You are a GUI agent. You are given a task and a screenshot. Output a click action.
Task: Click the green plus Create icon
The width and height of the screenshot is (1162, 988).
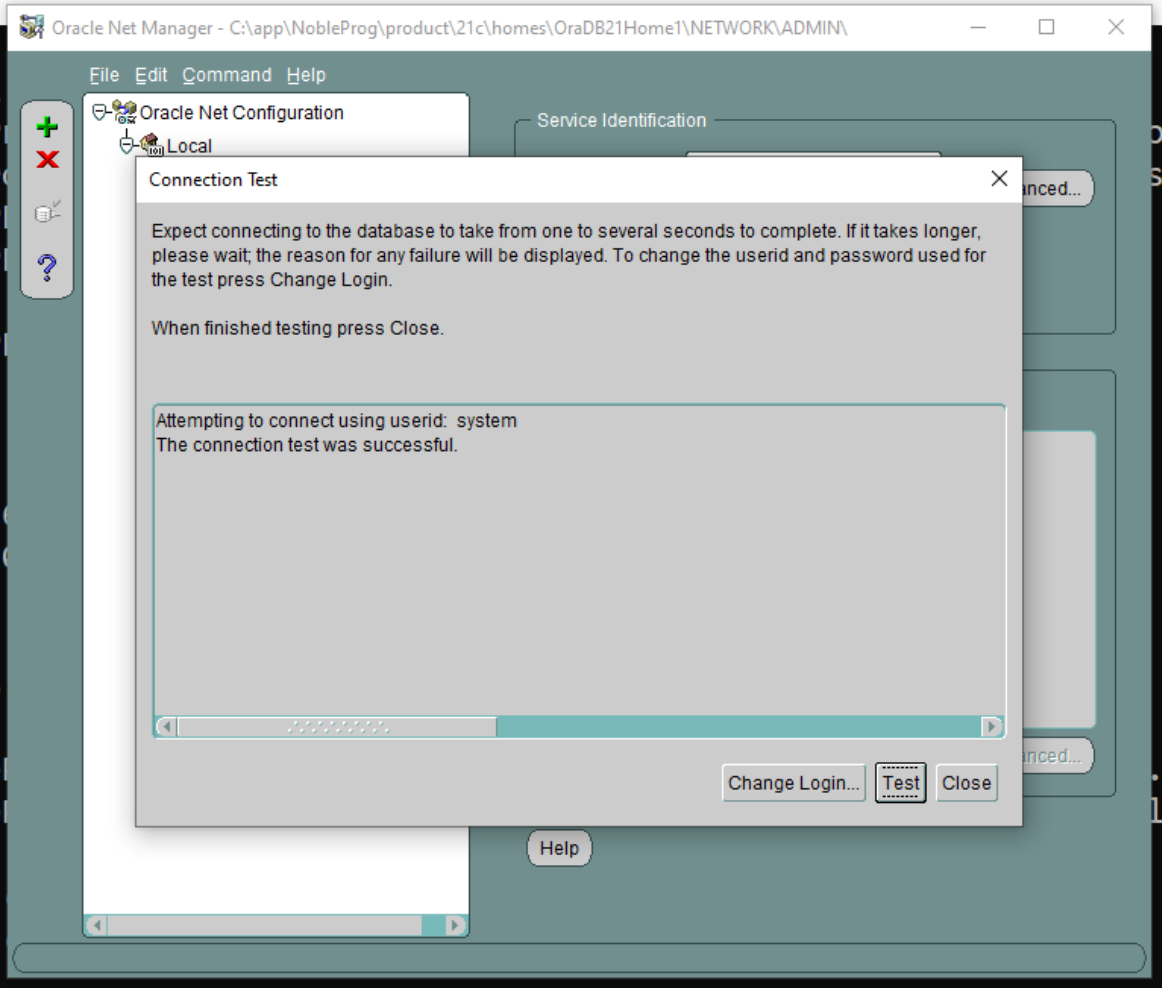pyautogui.click(x=47, y=127)
